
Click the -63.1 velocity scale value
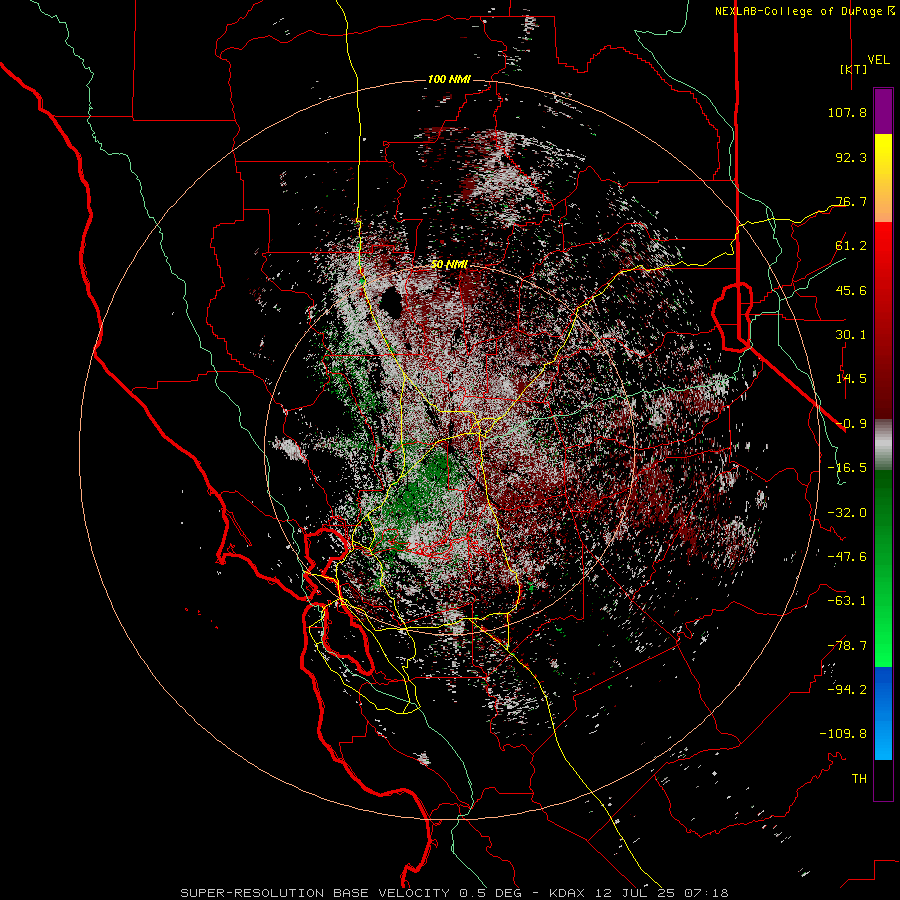point(847,601)
